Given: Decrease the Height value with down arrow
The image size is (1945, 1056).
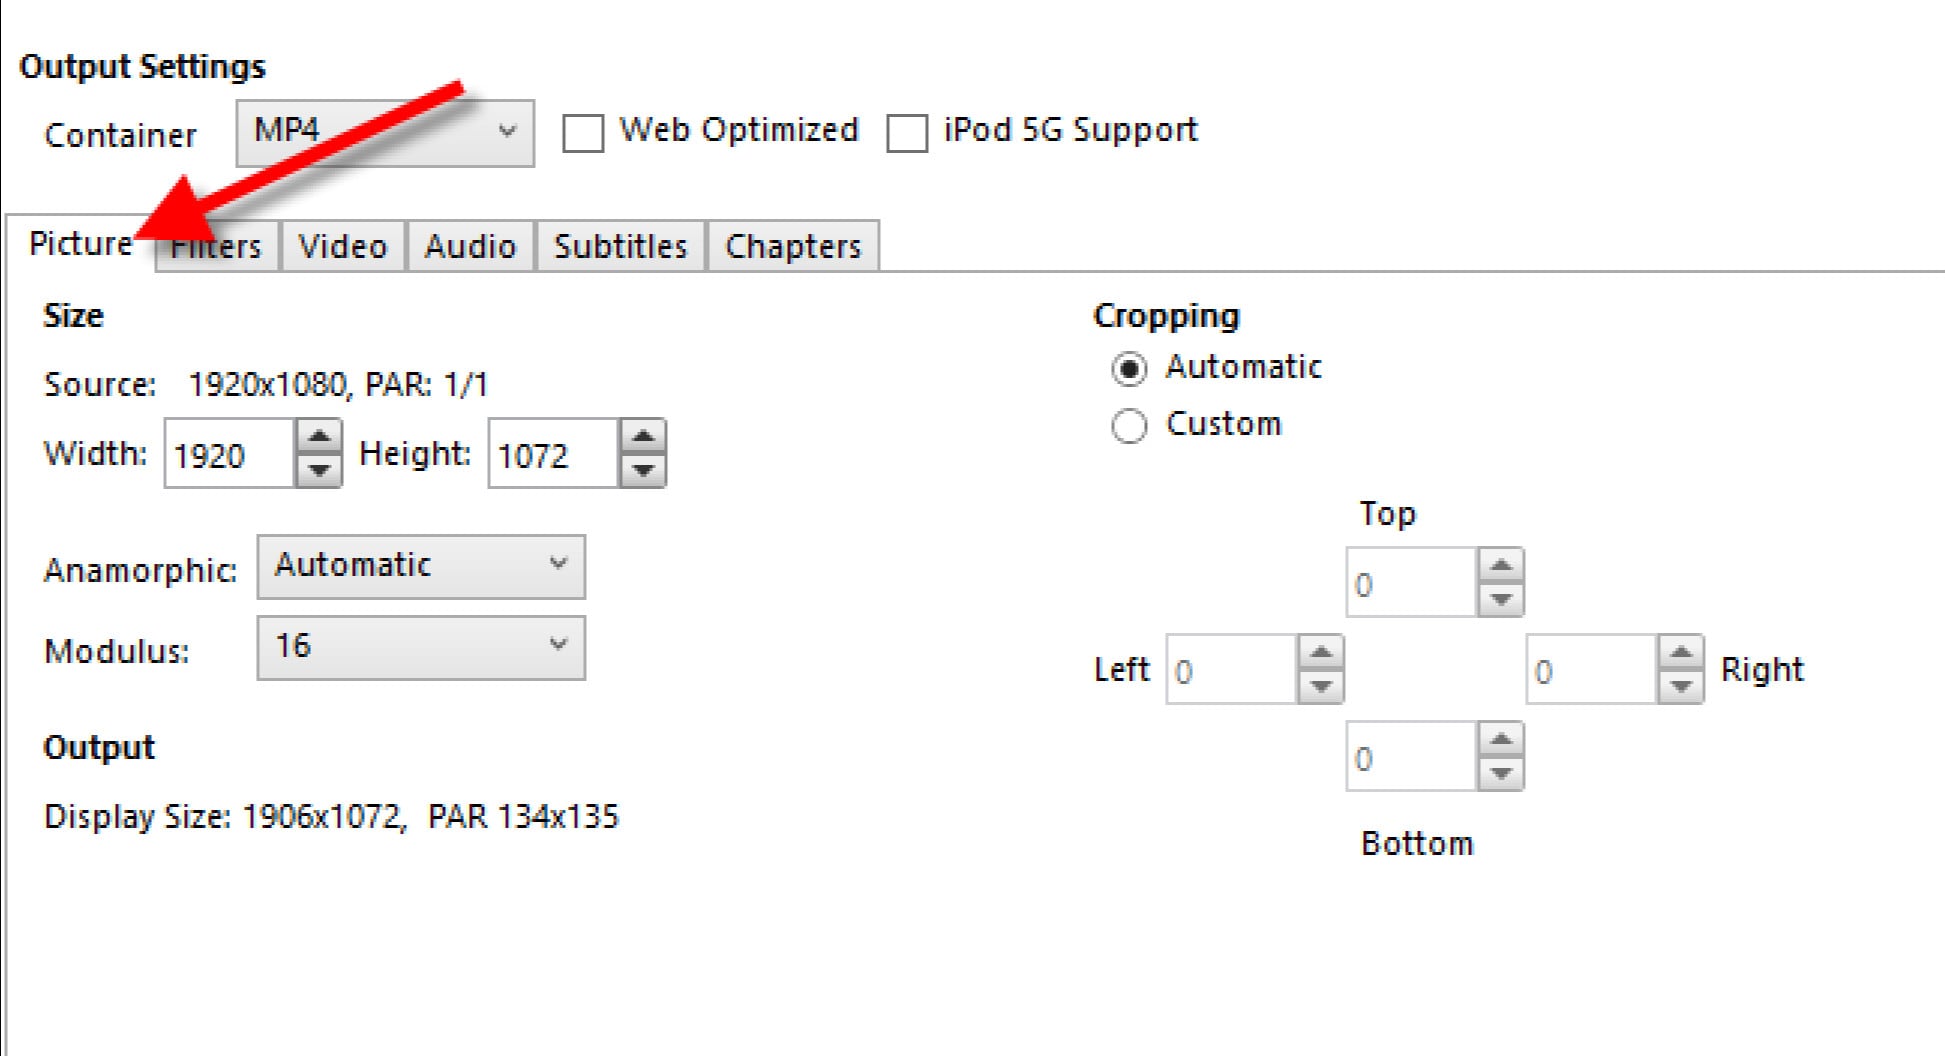Looking at the screenshot, I should (643, 469).
